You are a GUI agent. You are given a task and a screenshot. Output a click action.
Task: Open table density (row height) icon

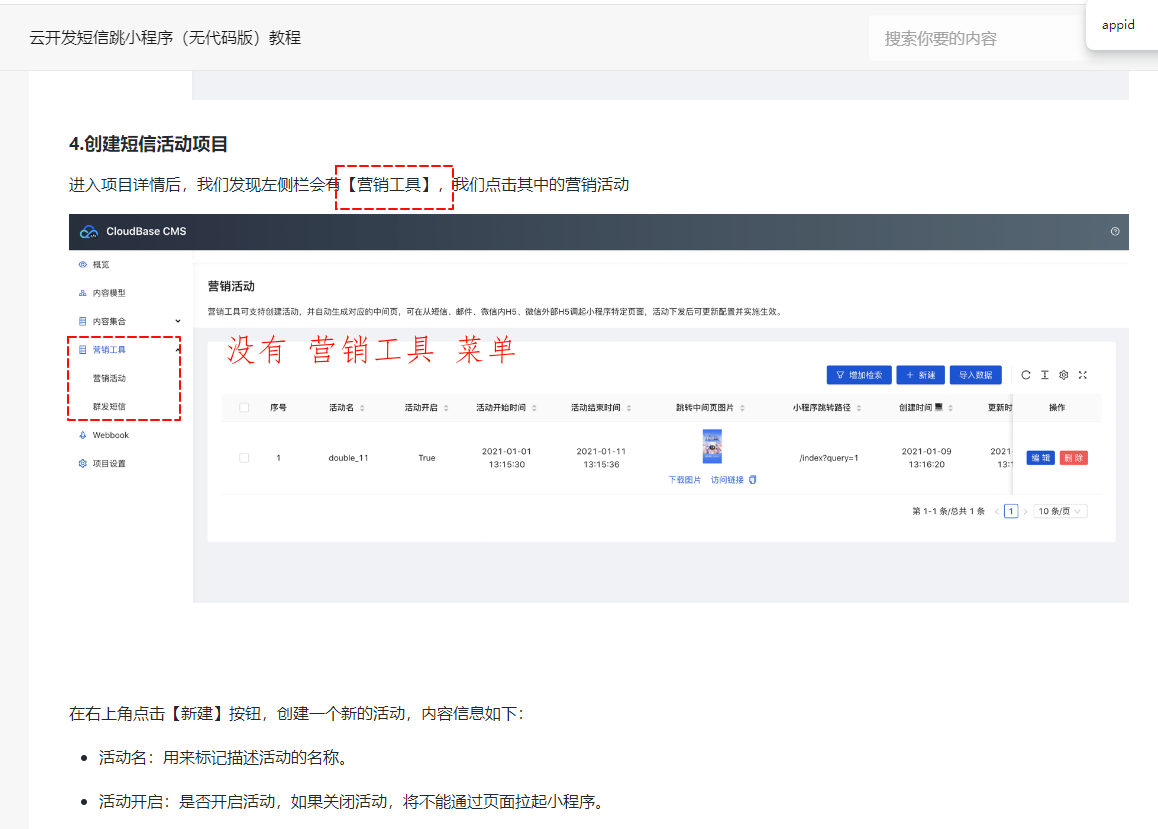(x=1044, y=375)
